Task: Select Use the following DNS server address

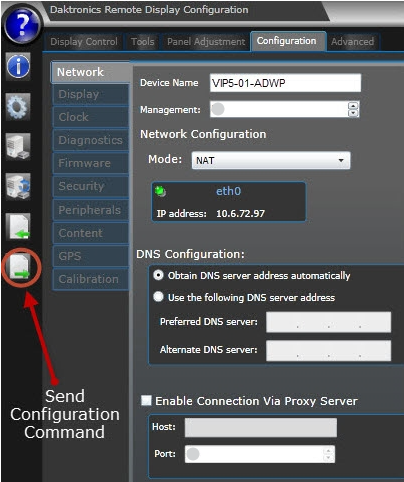Action: pos(158,297)
